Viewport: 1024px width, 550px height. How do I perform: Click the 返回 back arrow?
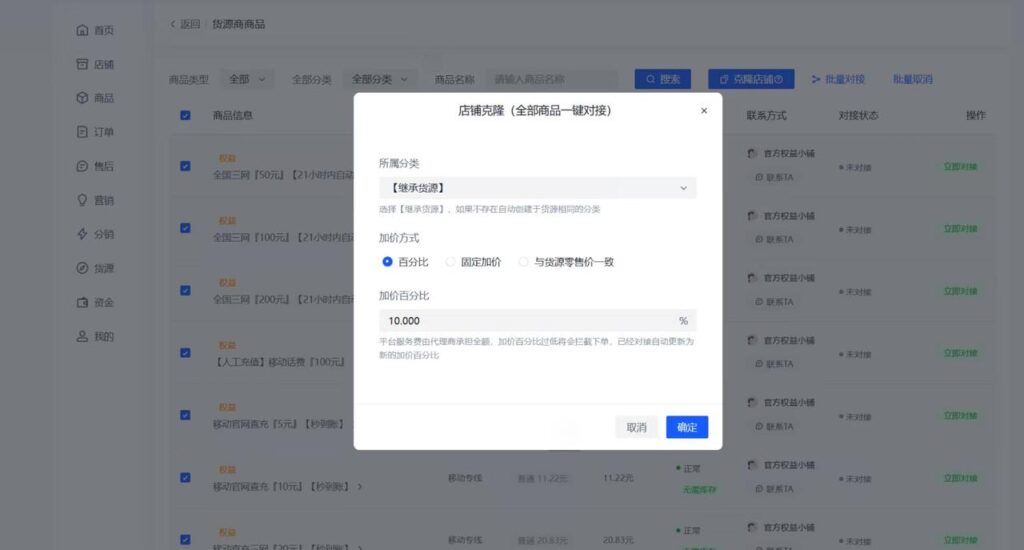pyautogui.click(x=172, y=24)
